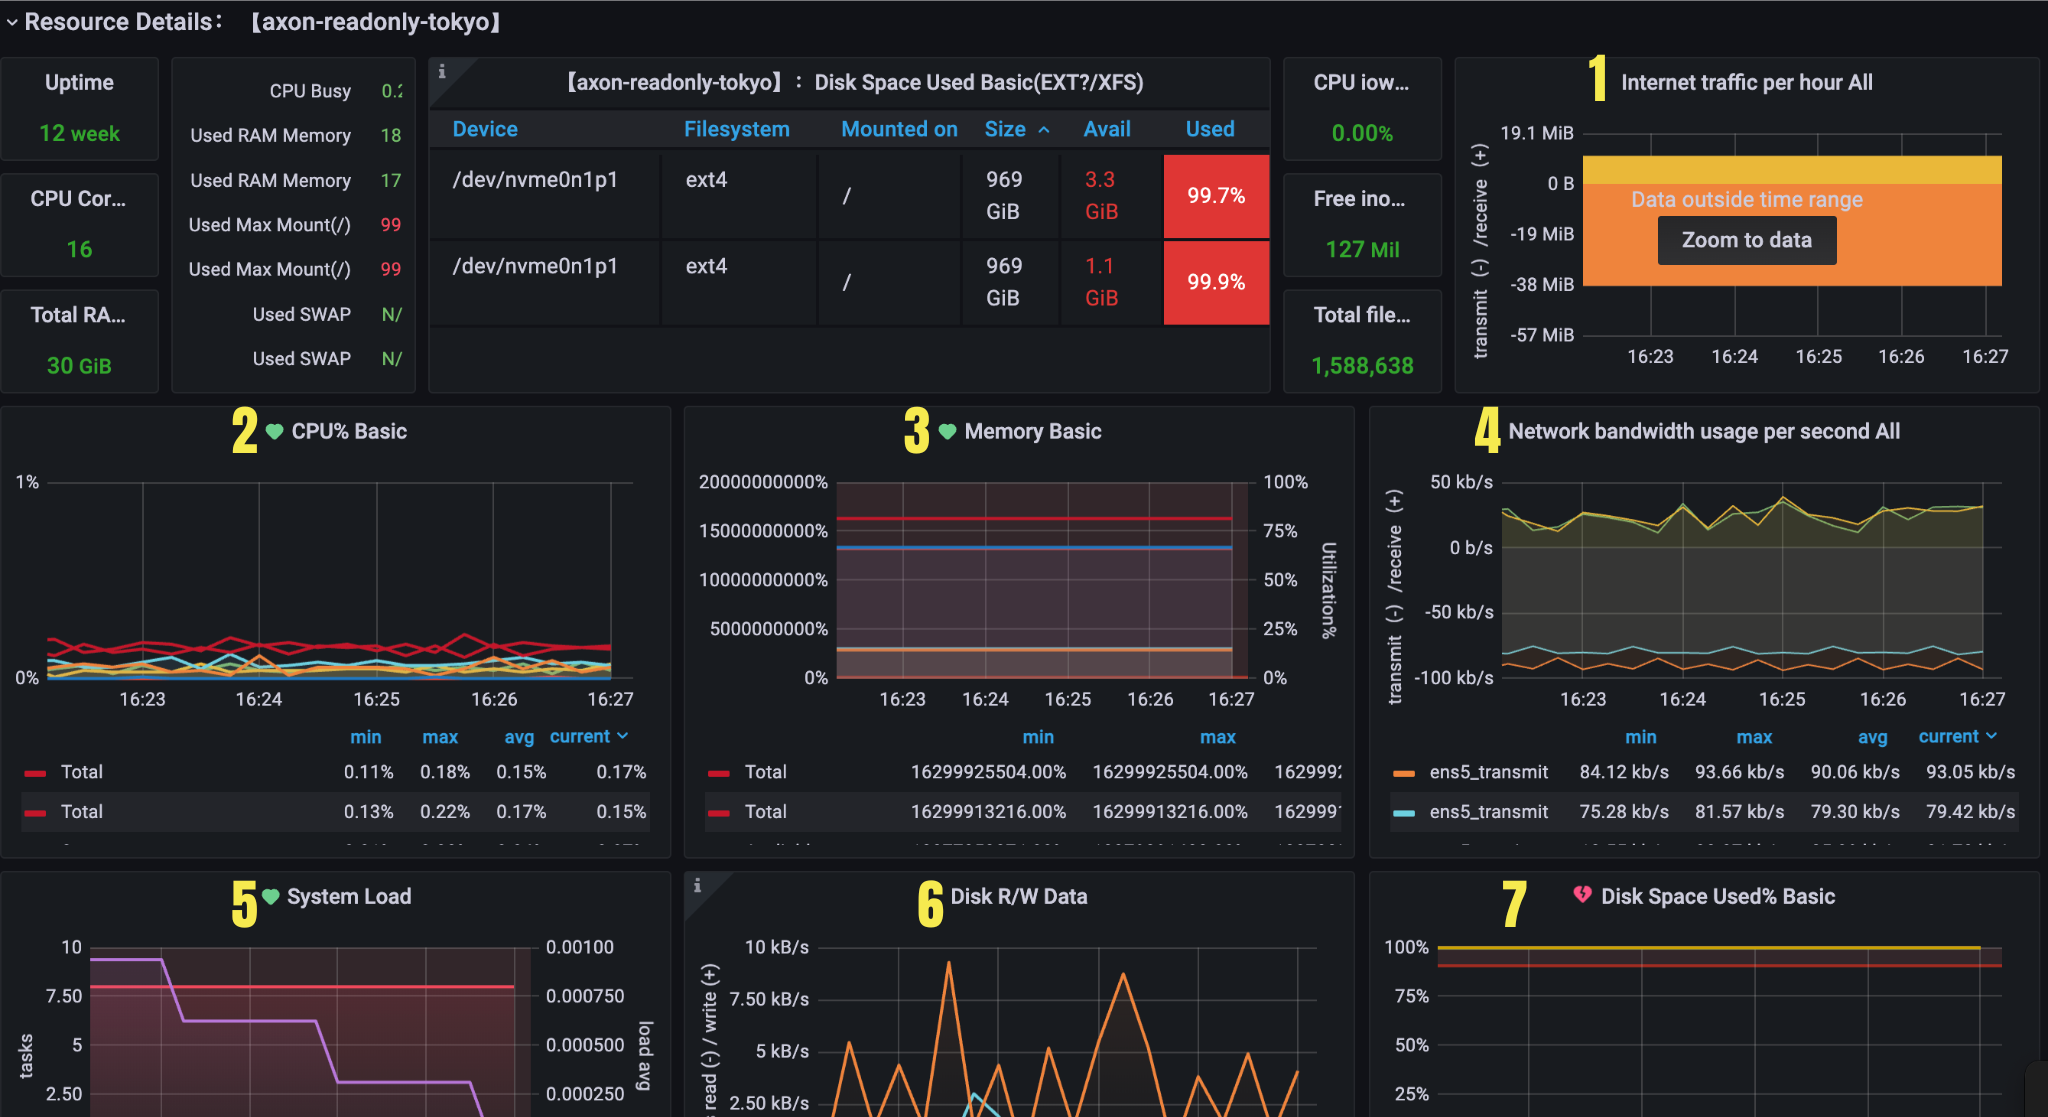Click info icon on Disk R/W Data panel
Screen dimensions: 2048x1117
(697, 886)
